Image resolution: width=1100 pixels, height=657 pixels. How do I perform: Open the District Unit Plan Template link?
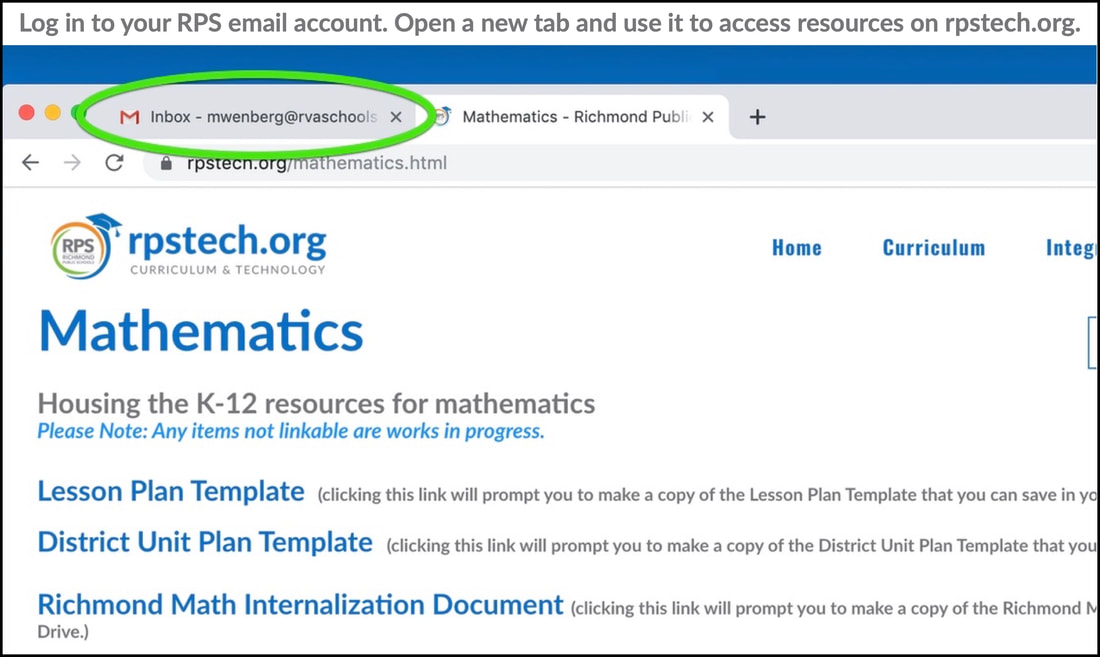tap(205, 542)
